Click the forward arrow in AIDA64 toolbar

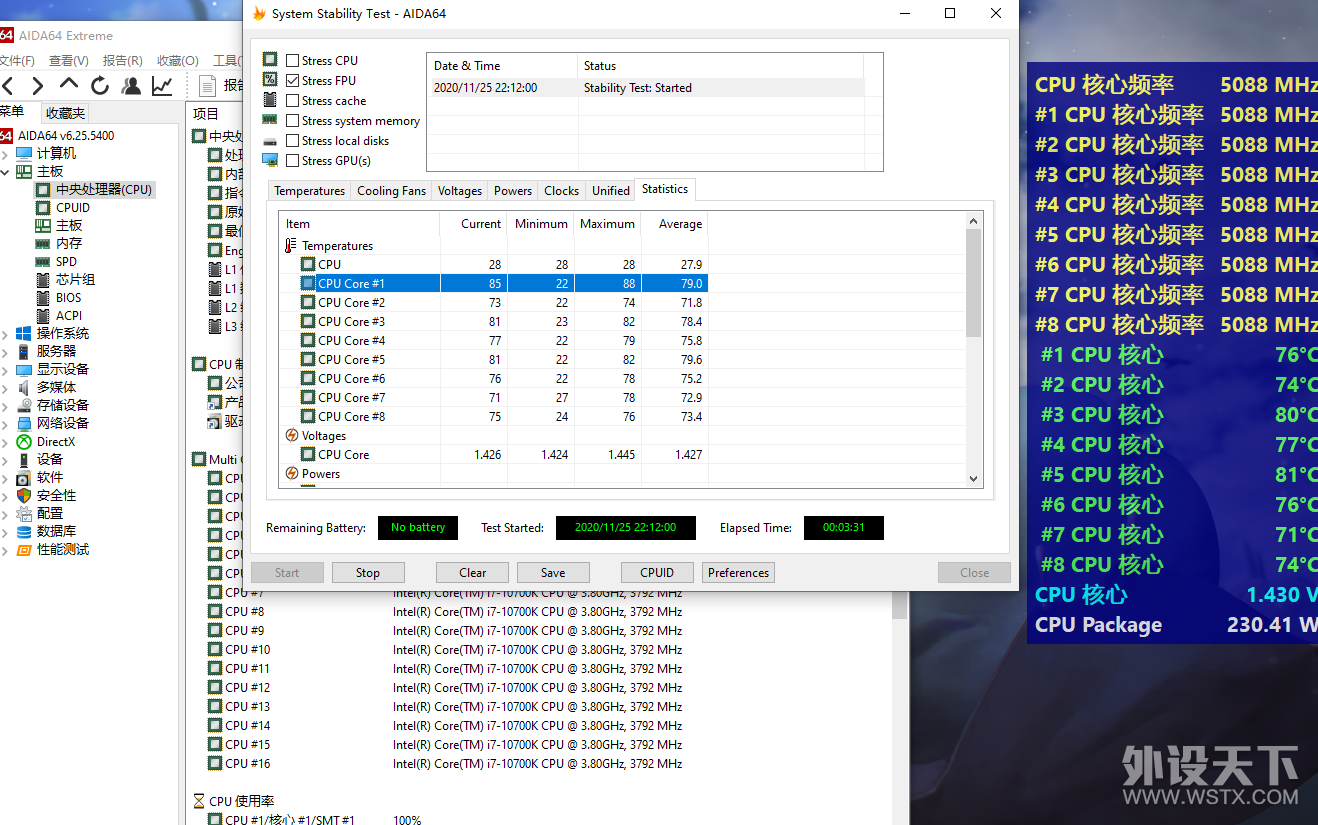pos(37,86)
